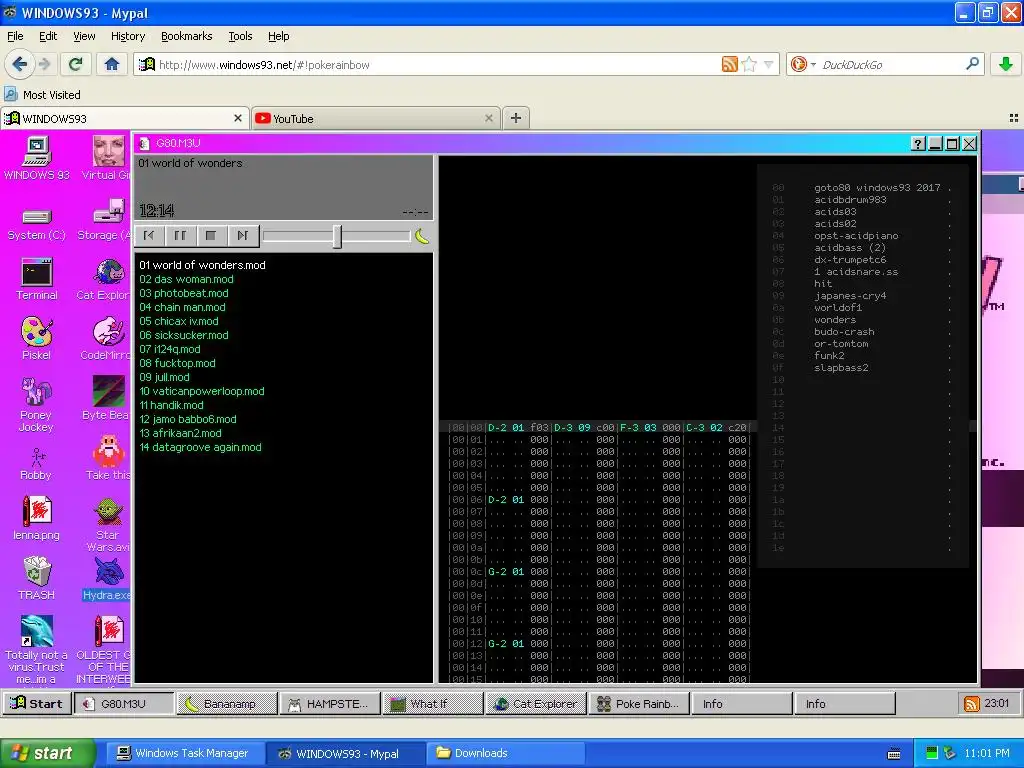This screenshot has height=768, width=1024.
Task: Open a new browser tab
Action: pos(515,118)
